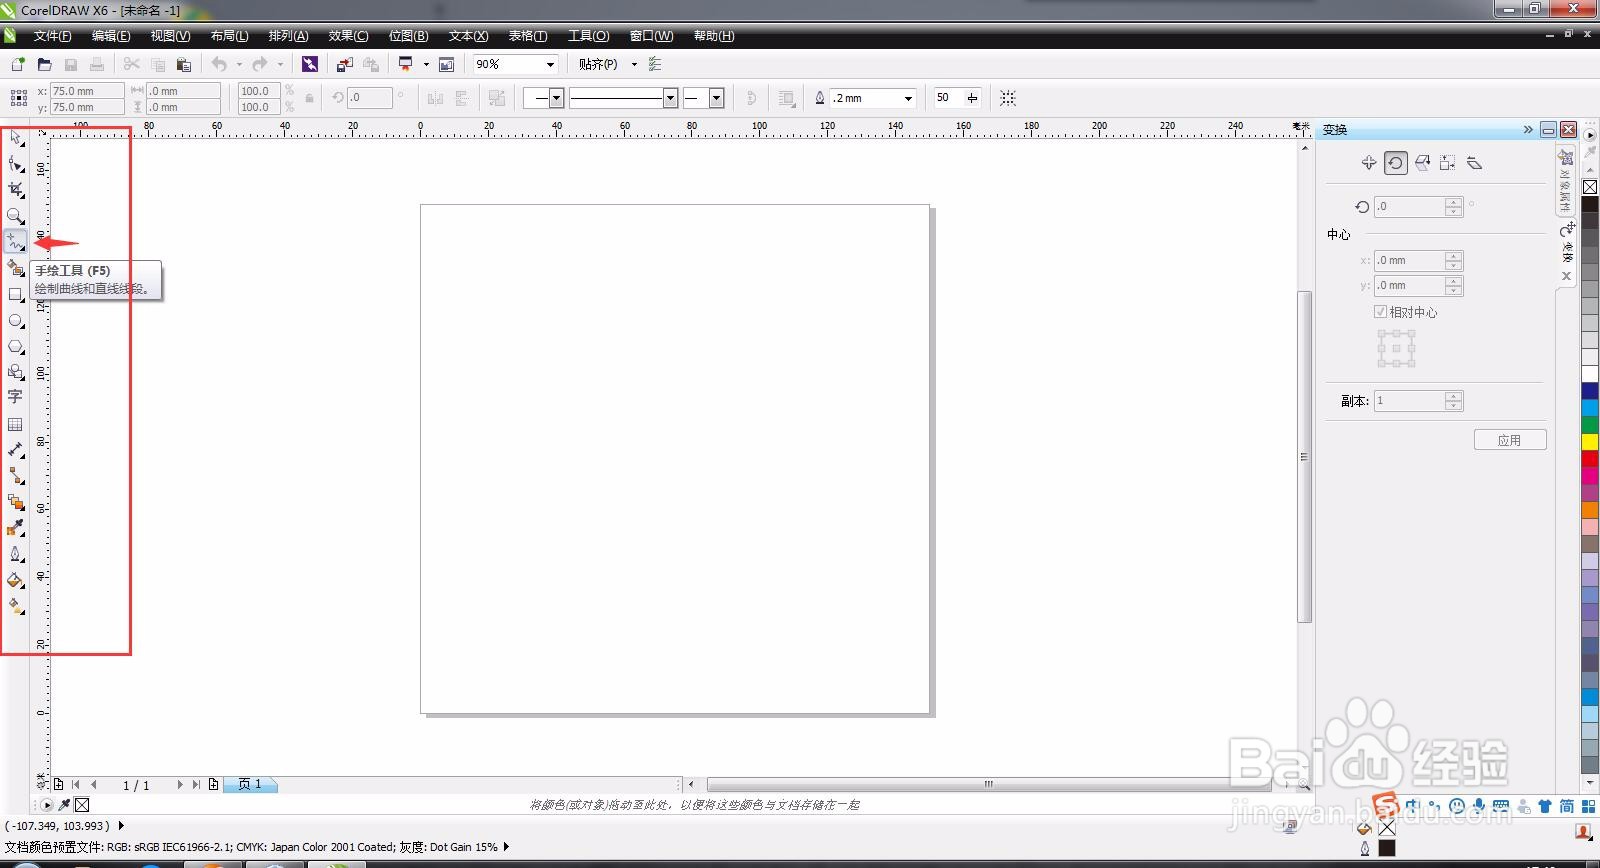Pick the yellow swatch in the color palette

1590,441
